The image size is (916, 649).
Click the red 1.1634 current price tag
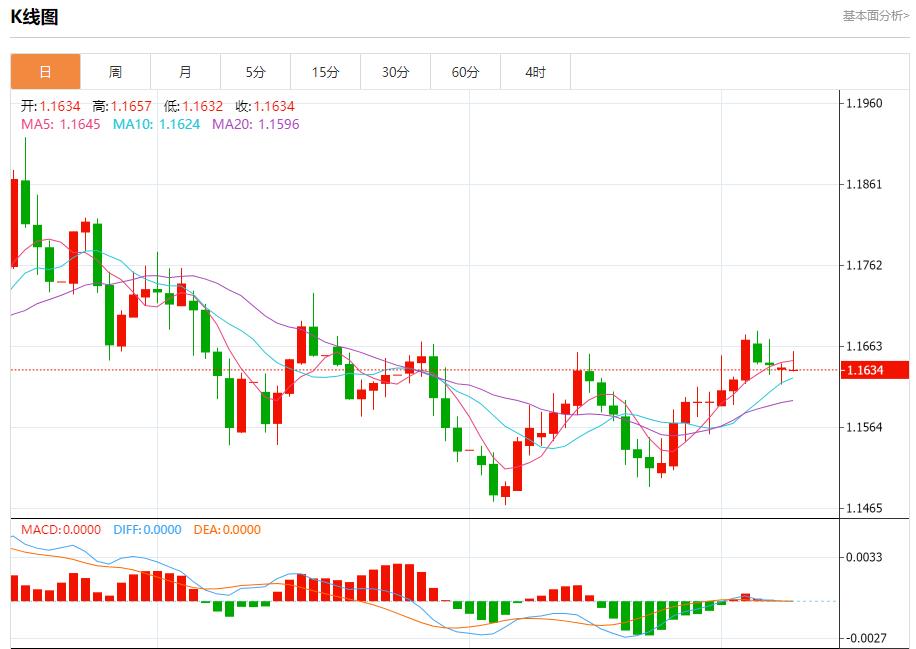(x=876, y=370)
